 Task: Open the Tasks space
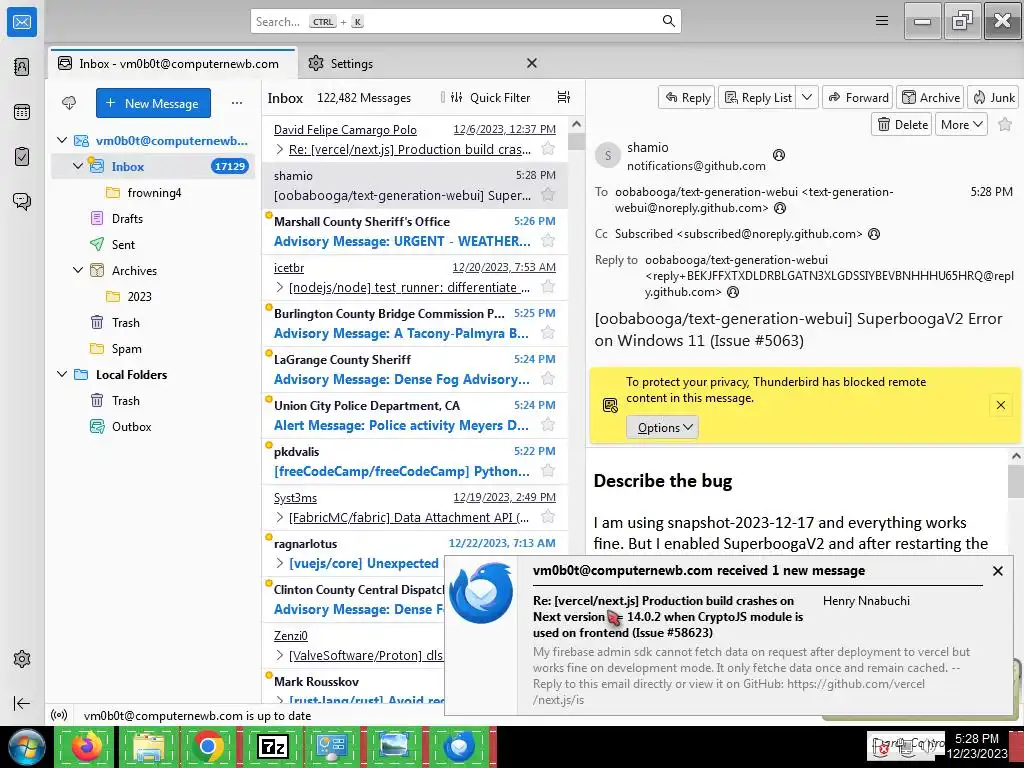click(22, 157)
